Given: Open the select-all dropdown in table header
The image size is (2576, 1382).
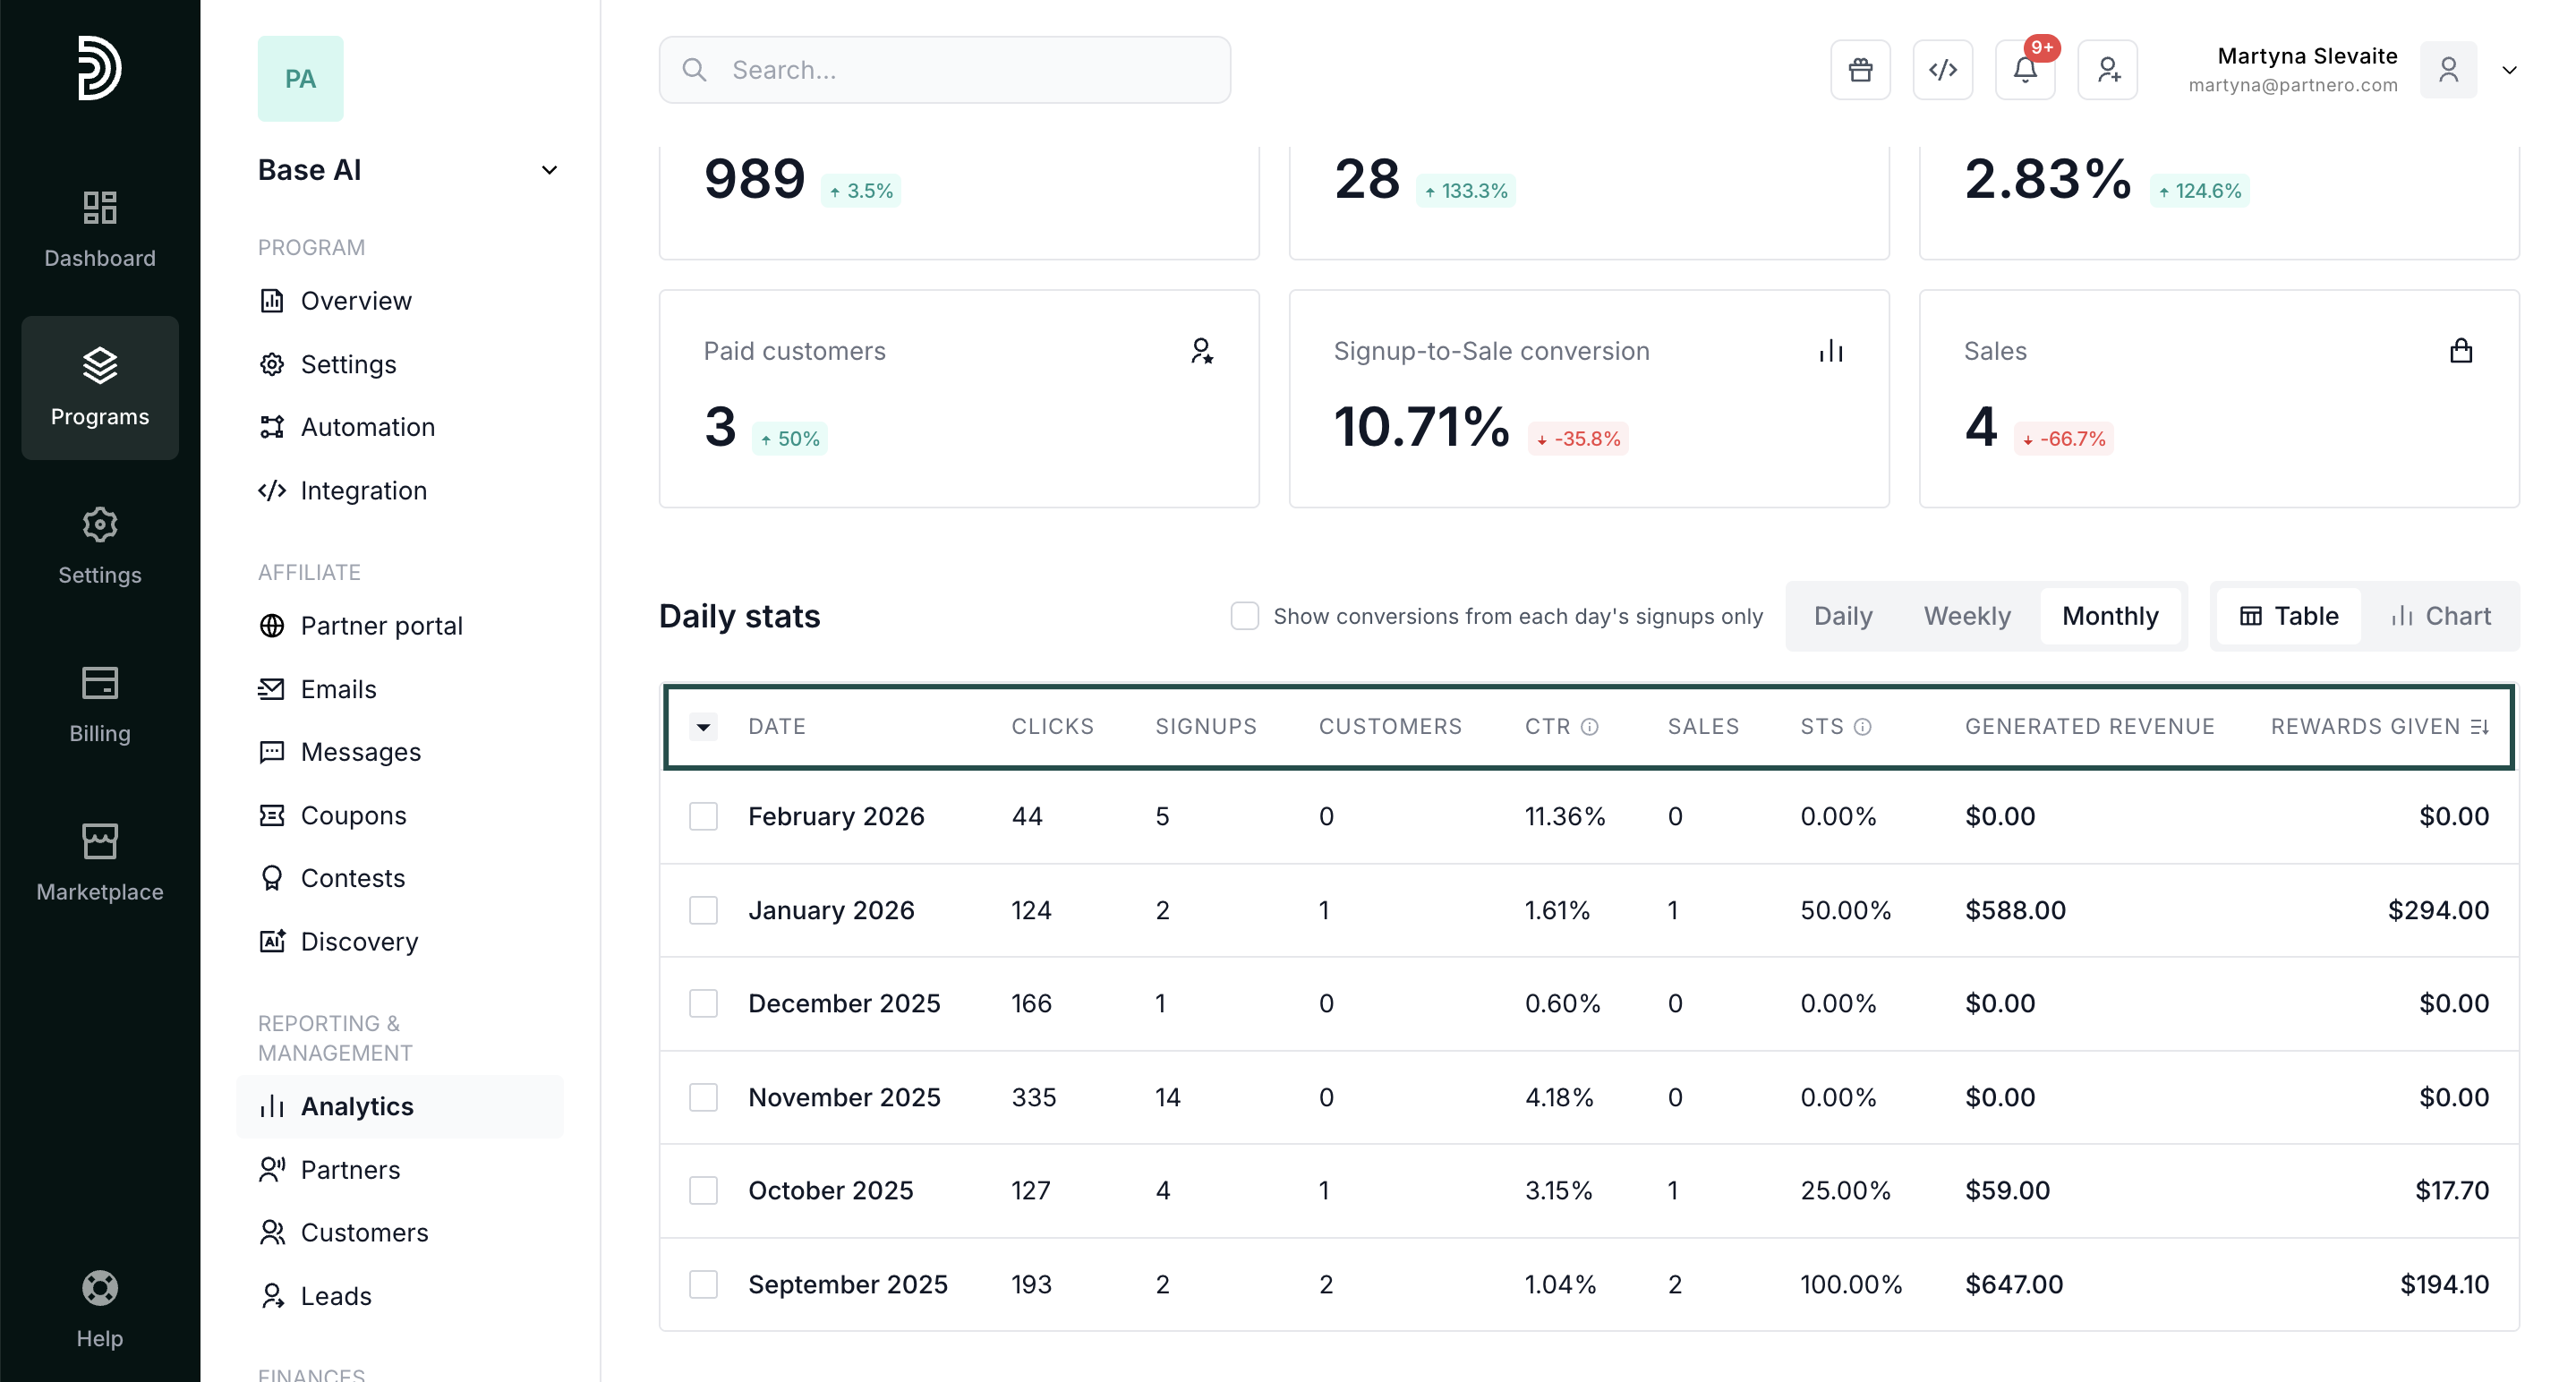Looking at the screenshot, I should click(x=703, y=727).
